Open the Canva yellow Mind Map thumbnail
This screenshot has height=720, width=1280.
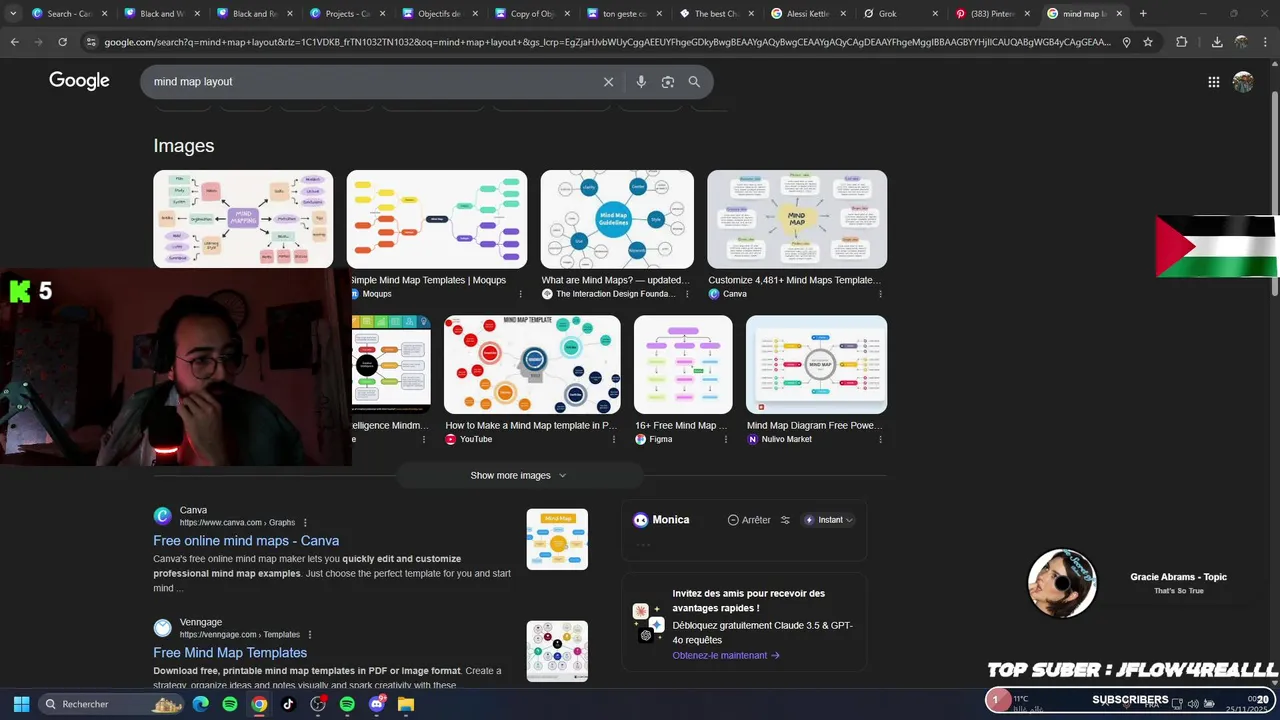797,219
